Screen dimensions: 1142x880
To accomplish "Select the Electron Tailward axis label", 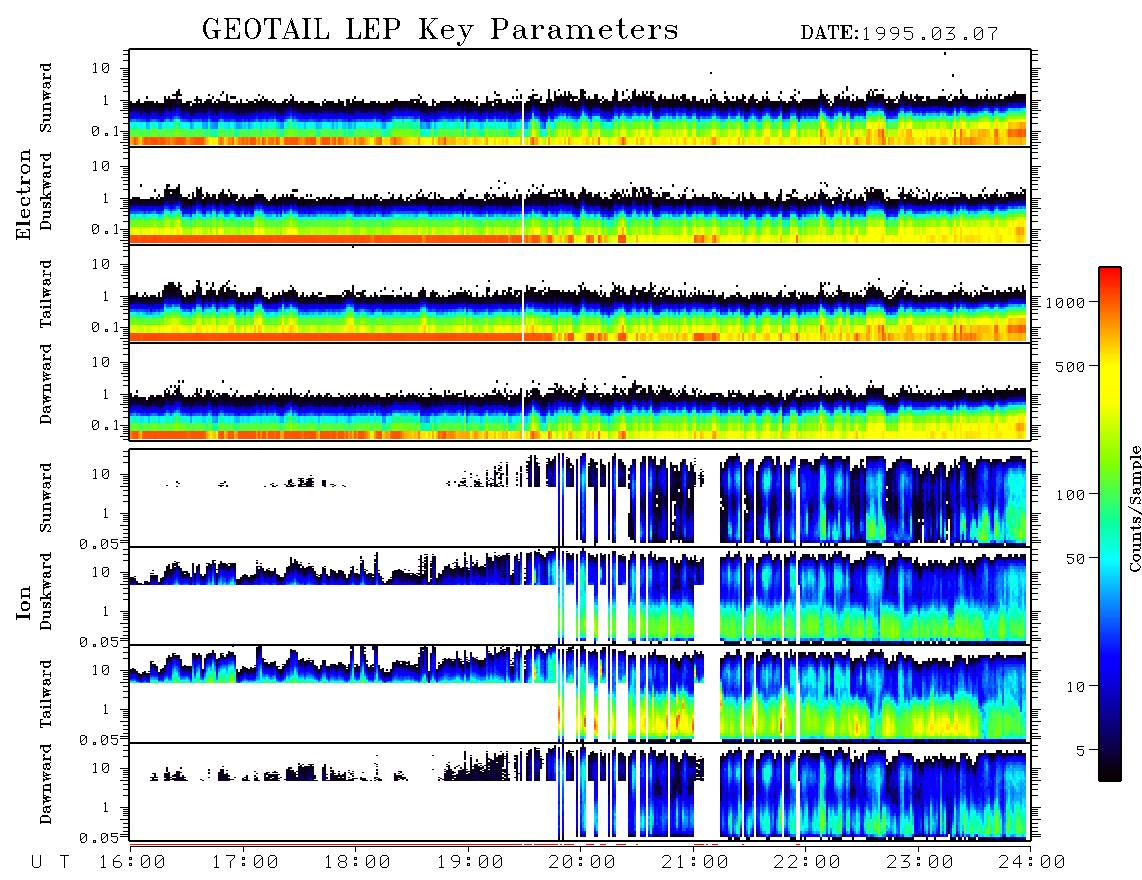I will click(x=46, y=294).
